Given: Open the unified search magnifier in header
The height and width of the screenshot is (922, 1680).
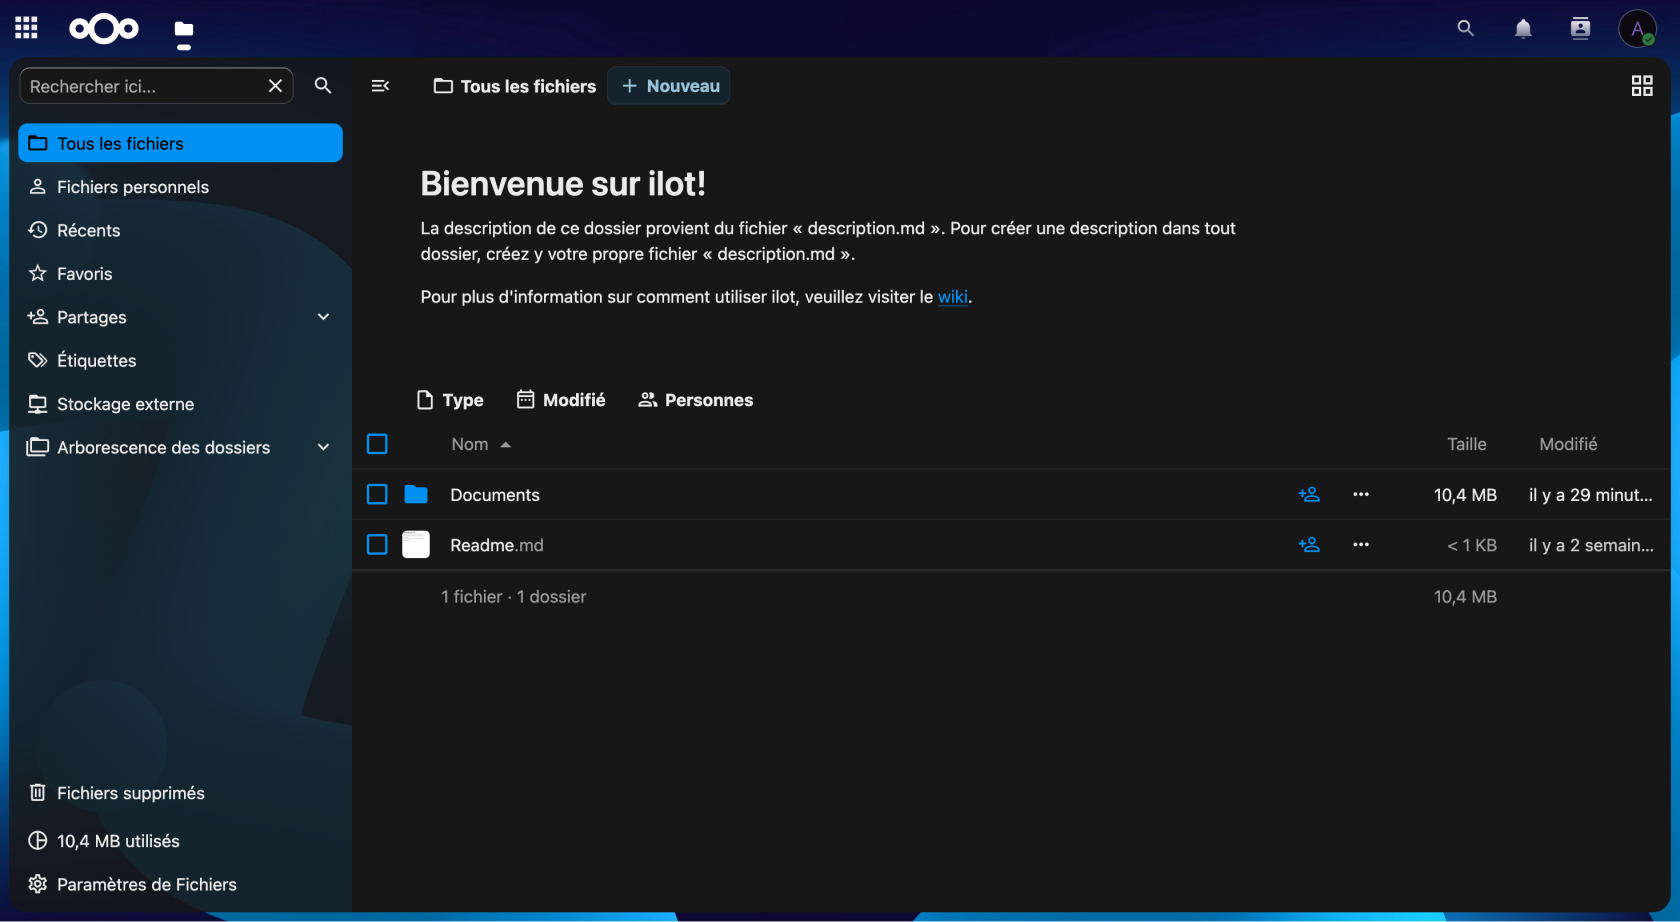Looking at the screenshot, I should pyautogui.click(x=1465, y=28).
